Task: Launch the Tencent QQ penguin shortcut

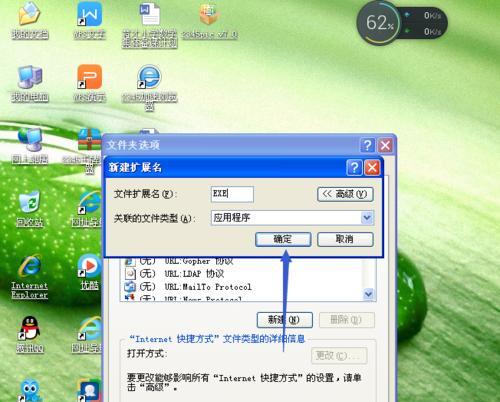Action: (x=30, y=335)
